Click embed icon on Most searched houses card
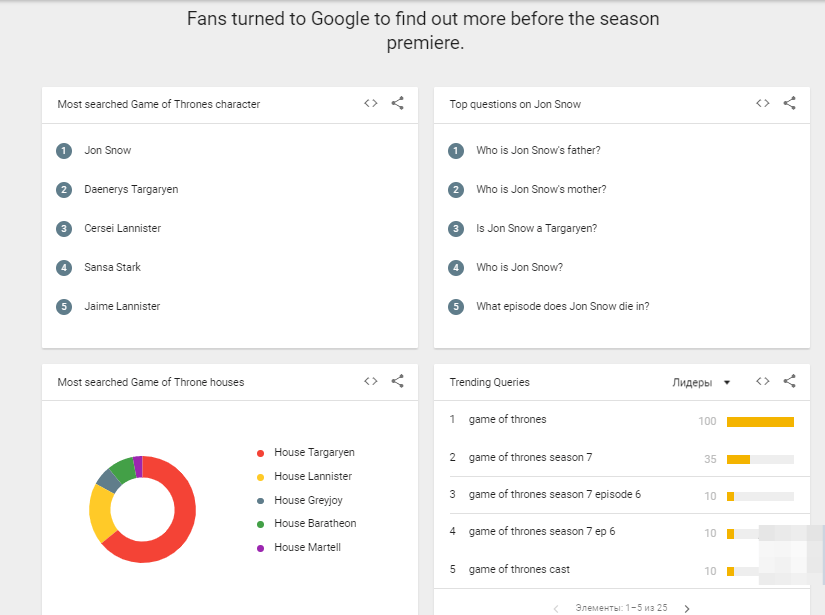This screenshot has height=615, width=825. pos(371,381)
